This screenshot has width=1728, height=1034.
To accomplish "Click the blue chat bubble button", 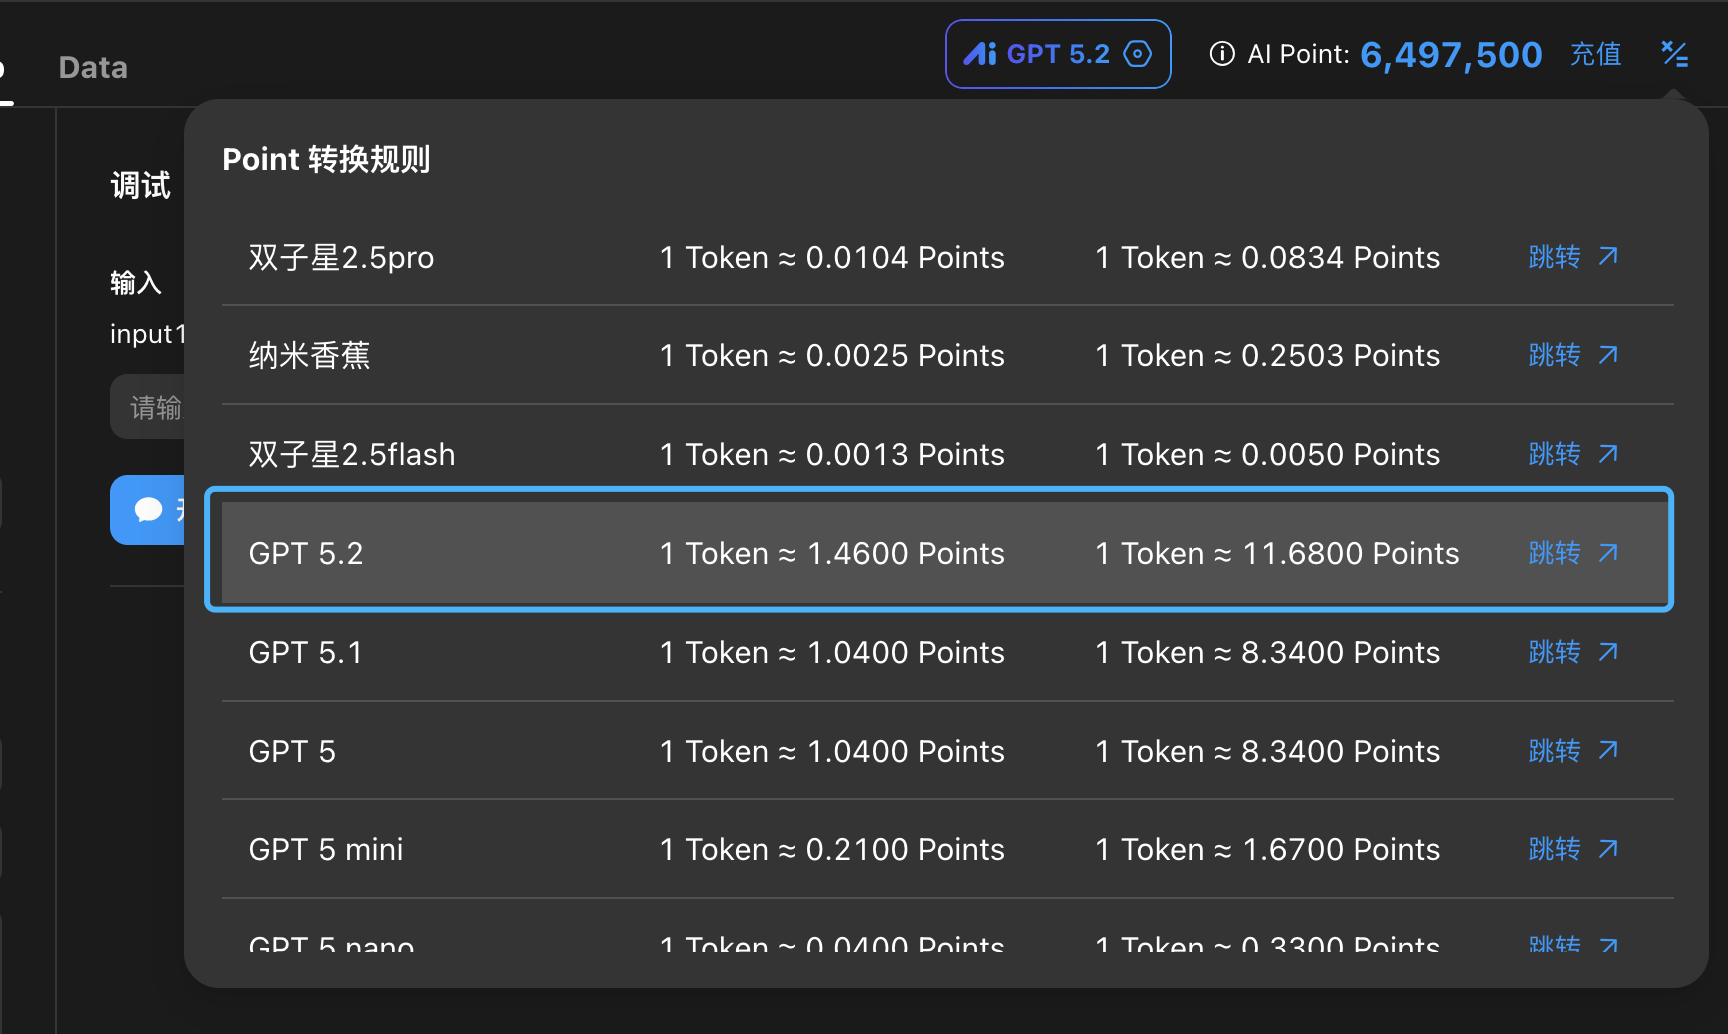I will click(148, 510).
